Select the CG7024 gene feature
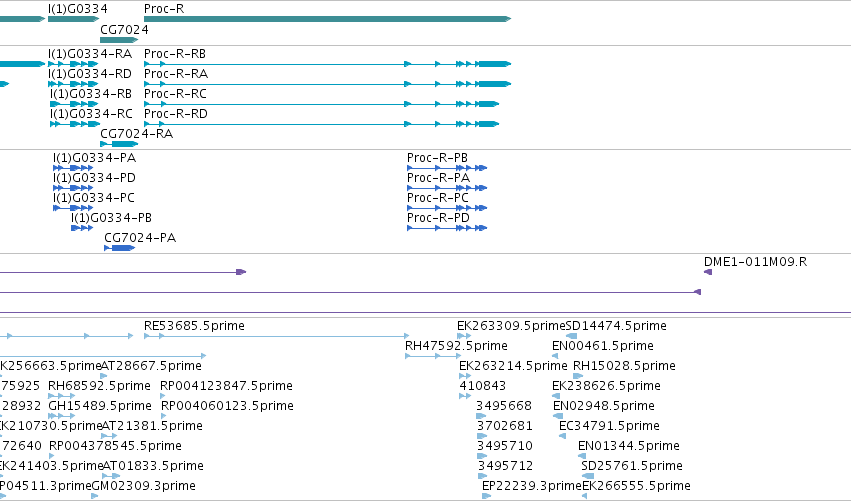Screen dimensions: 851x501 (x=119, y=40)
